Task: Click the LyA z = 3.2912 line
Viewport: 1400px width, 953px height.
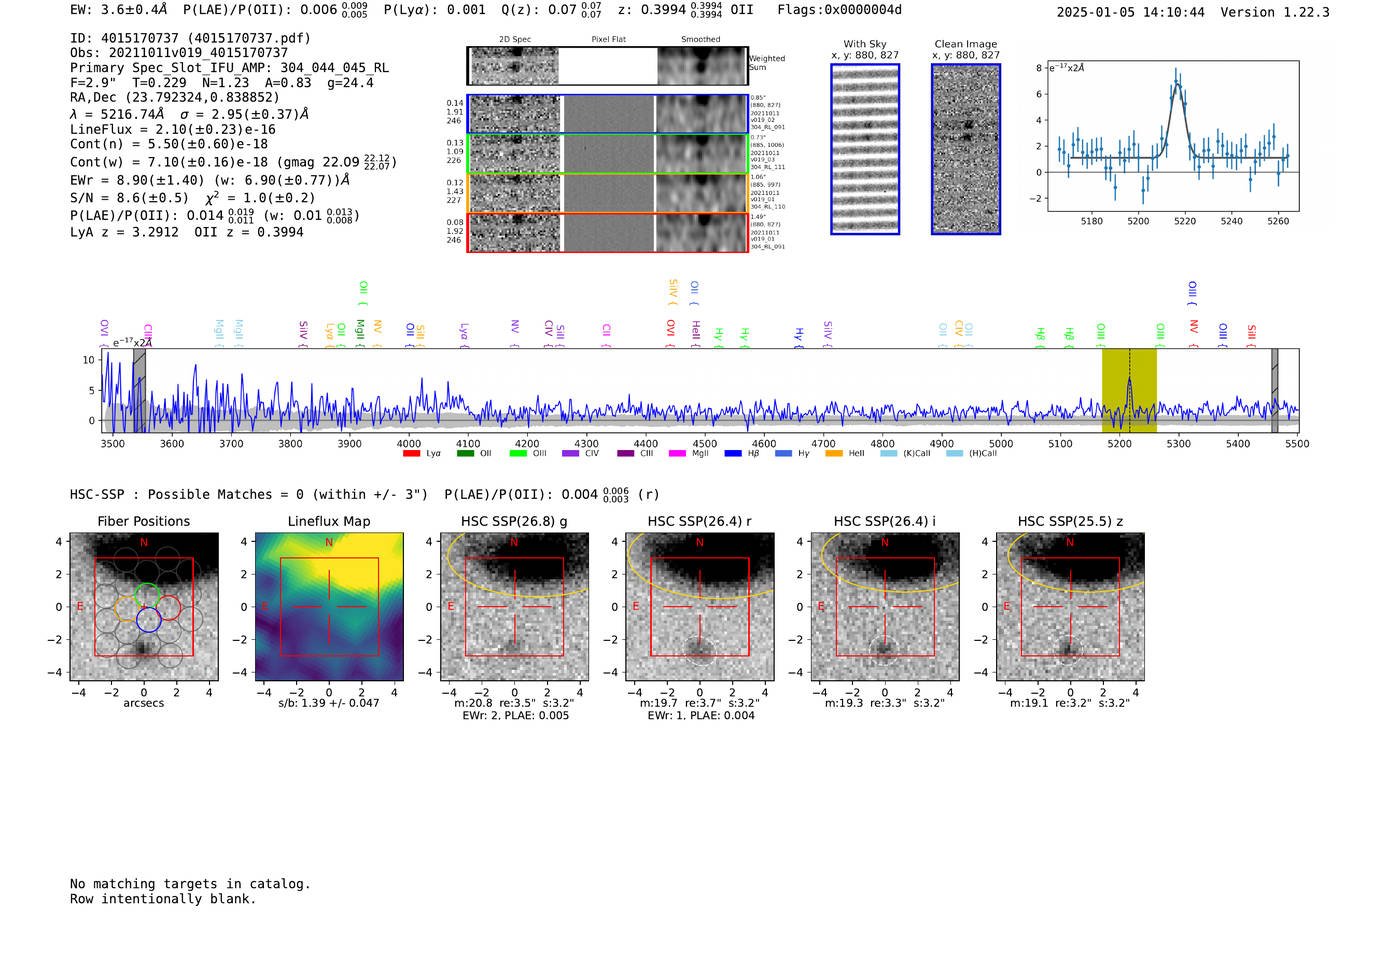Action: (x=187, y=232)
